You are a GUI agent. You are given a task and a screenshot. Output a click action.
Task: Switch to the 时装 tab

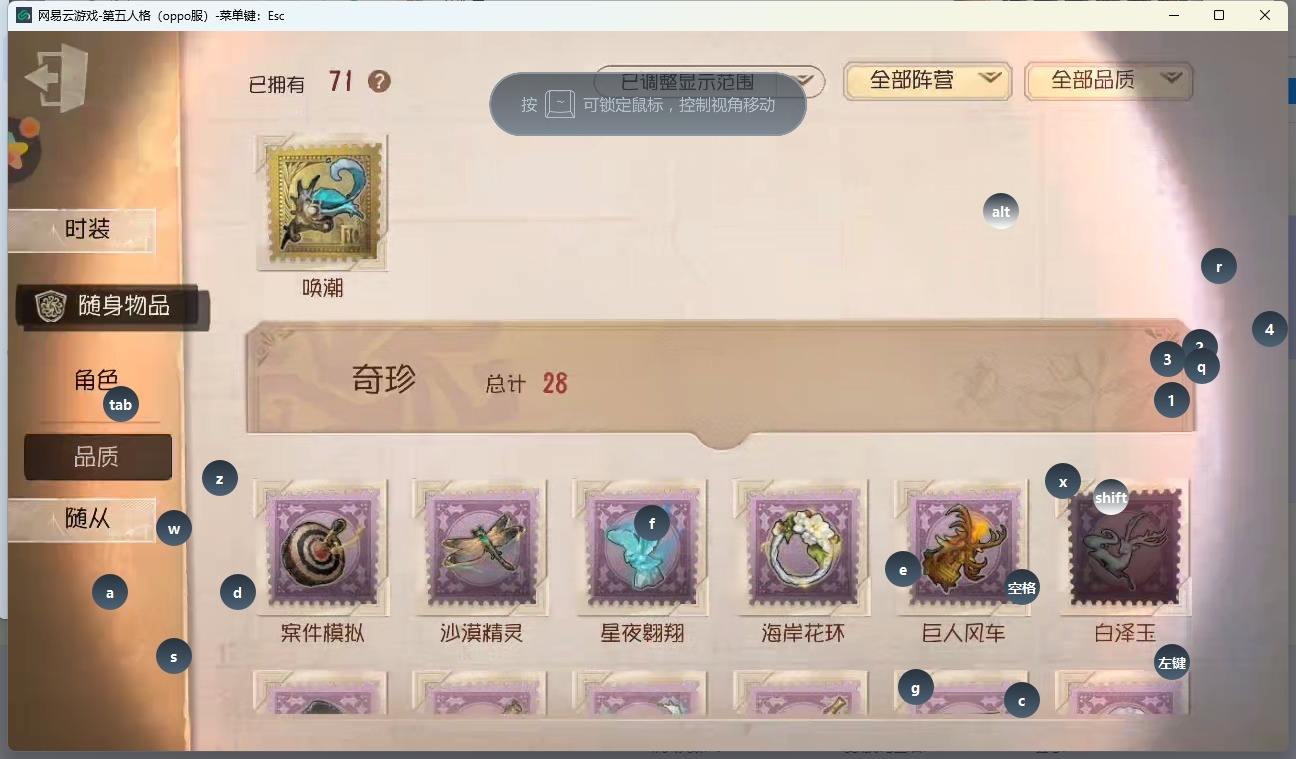click(82, 230)
